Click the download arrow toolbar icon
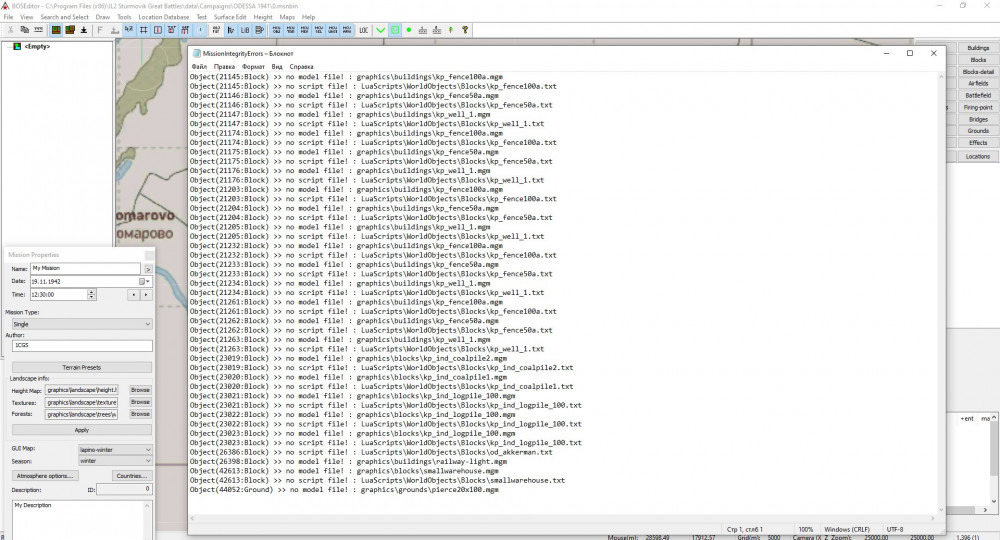 coord(84,30)
